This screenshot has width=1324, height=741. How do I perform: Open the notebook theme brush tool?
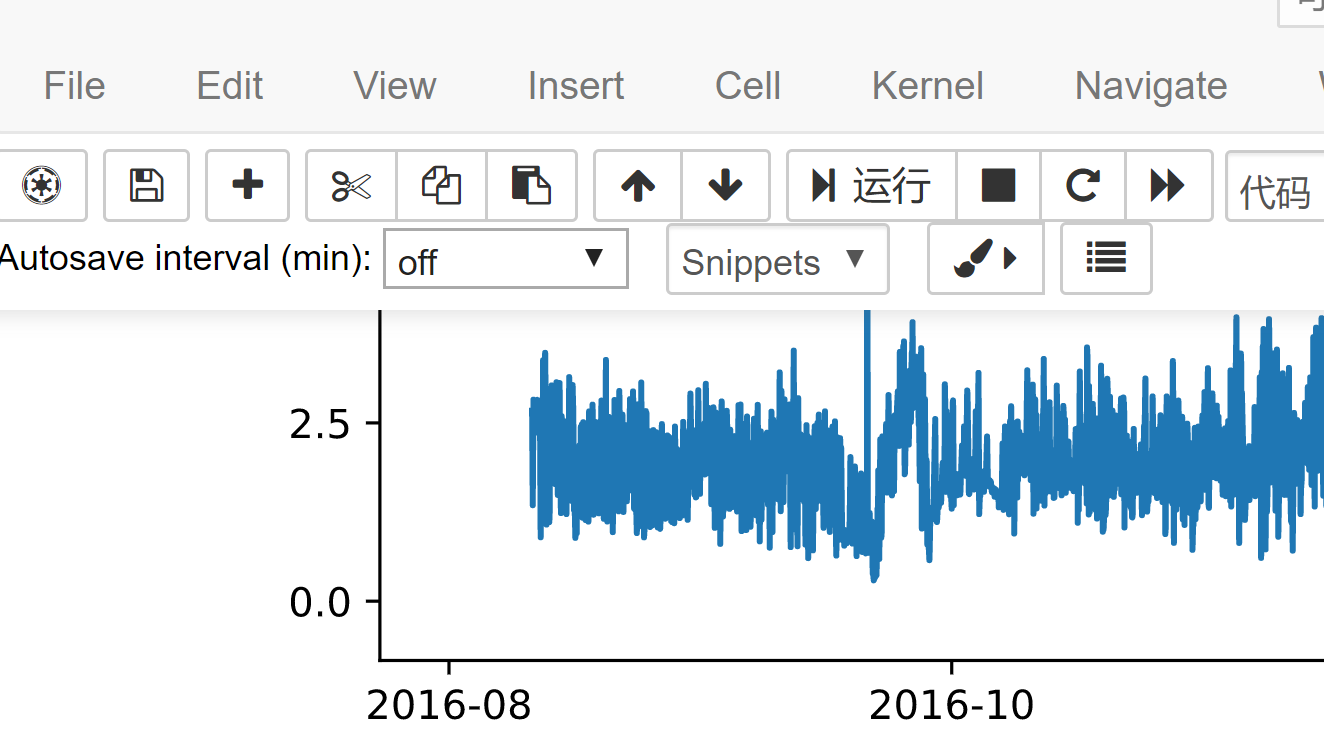click(x=985, y=258)
